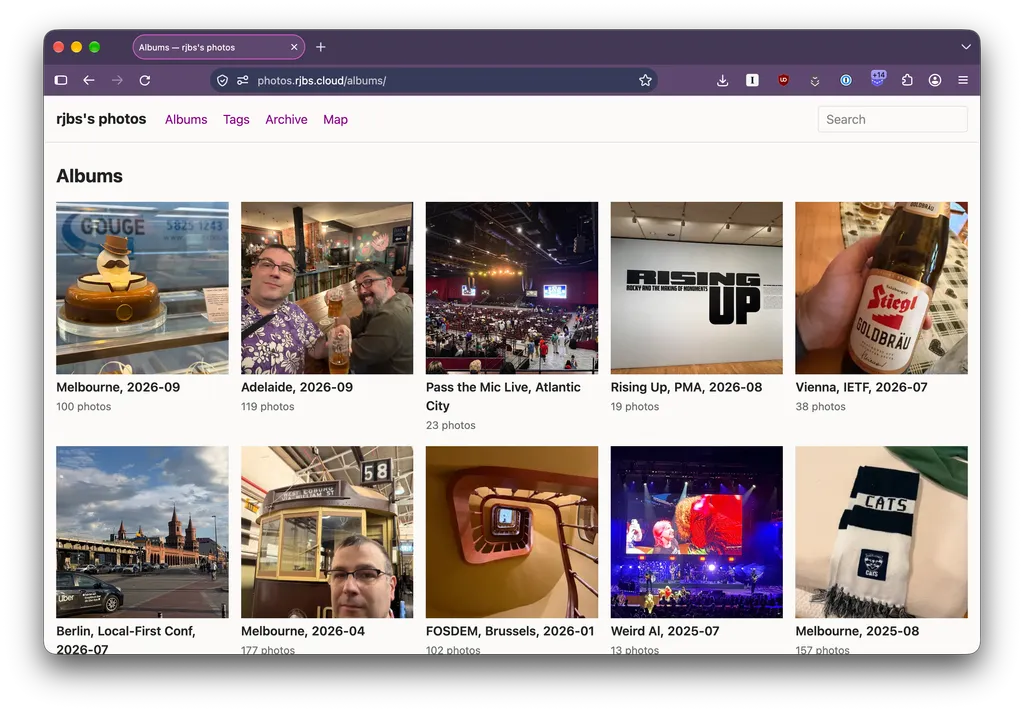Open the uBlock Origin extension

click(x=783, y=80)
